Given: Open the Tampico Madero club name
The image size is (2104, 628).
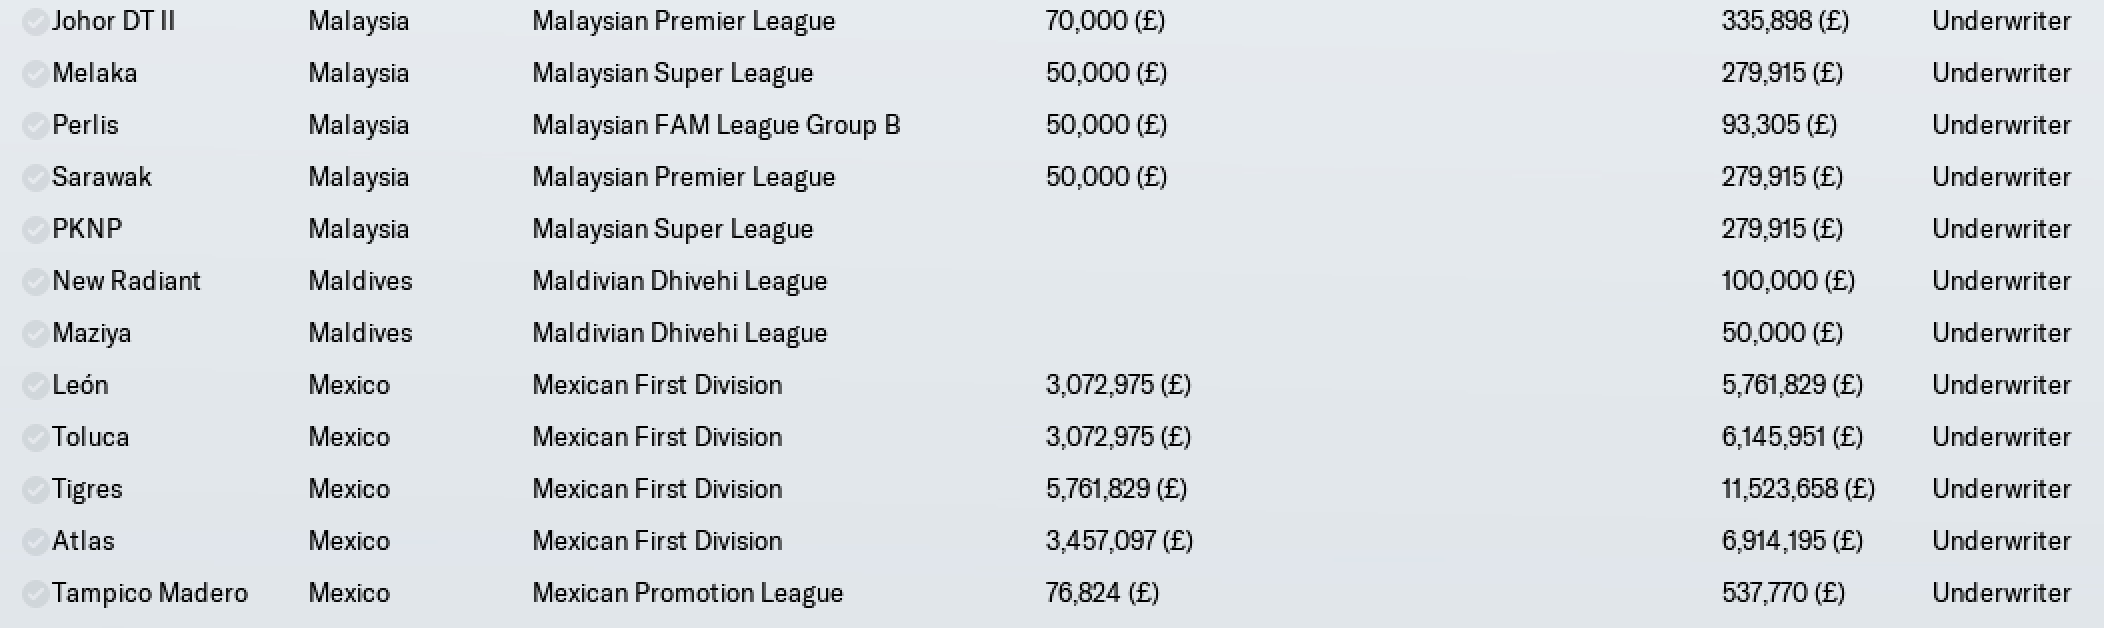Looking at the screenshot, I should [x=150, y=593].
